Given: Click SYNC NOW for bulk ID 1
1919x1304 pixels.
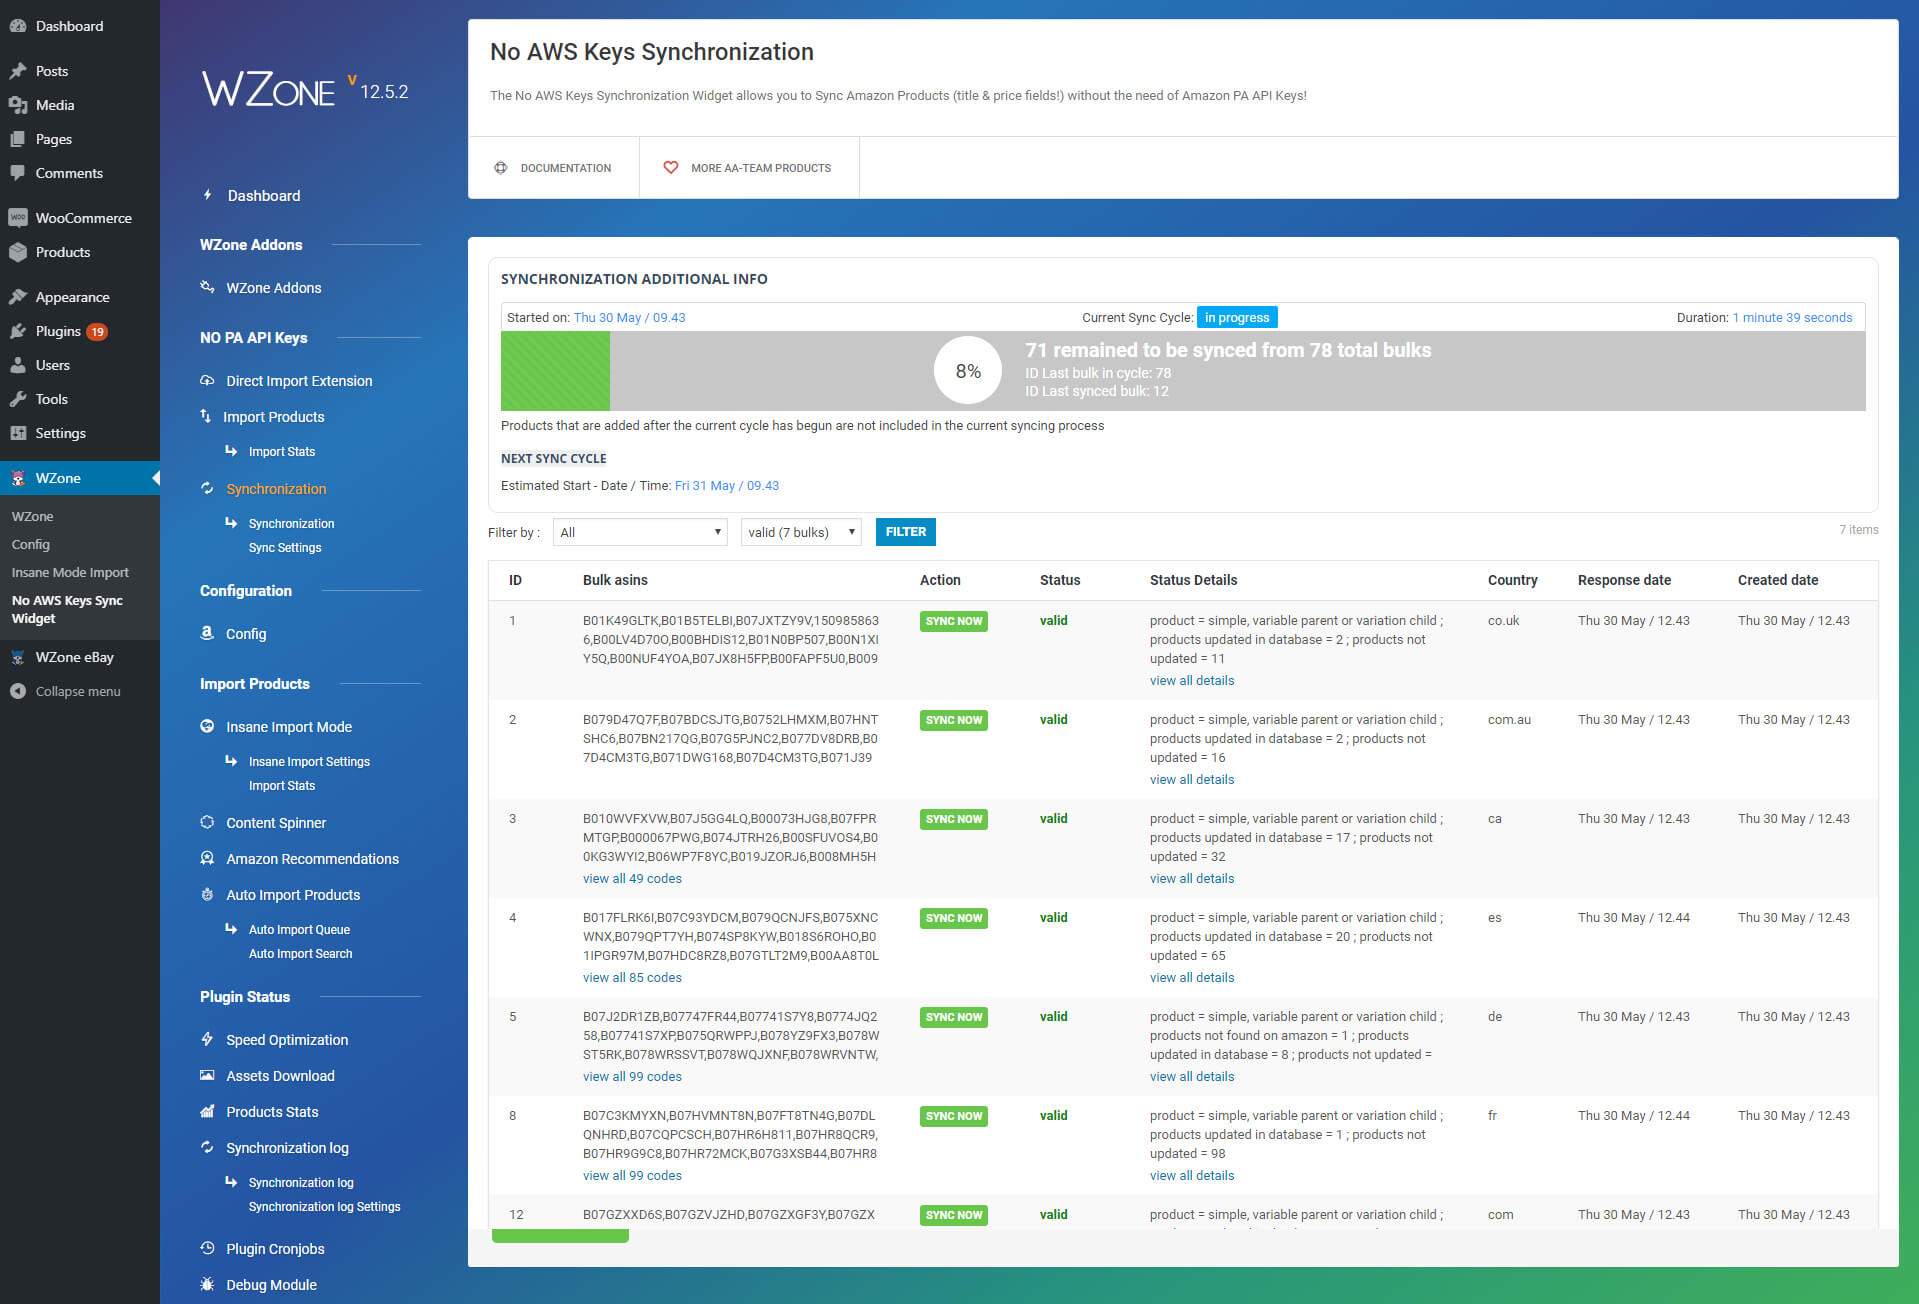Looking at the screenshot, I should click(x=954, y=621).
